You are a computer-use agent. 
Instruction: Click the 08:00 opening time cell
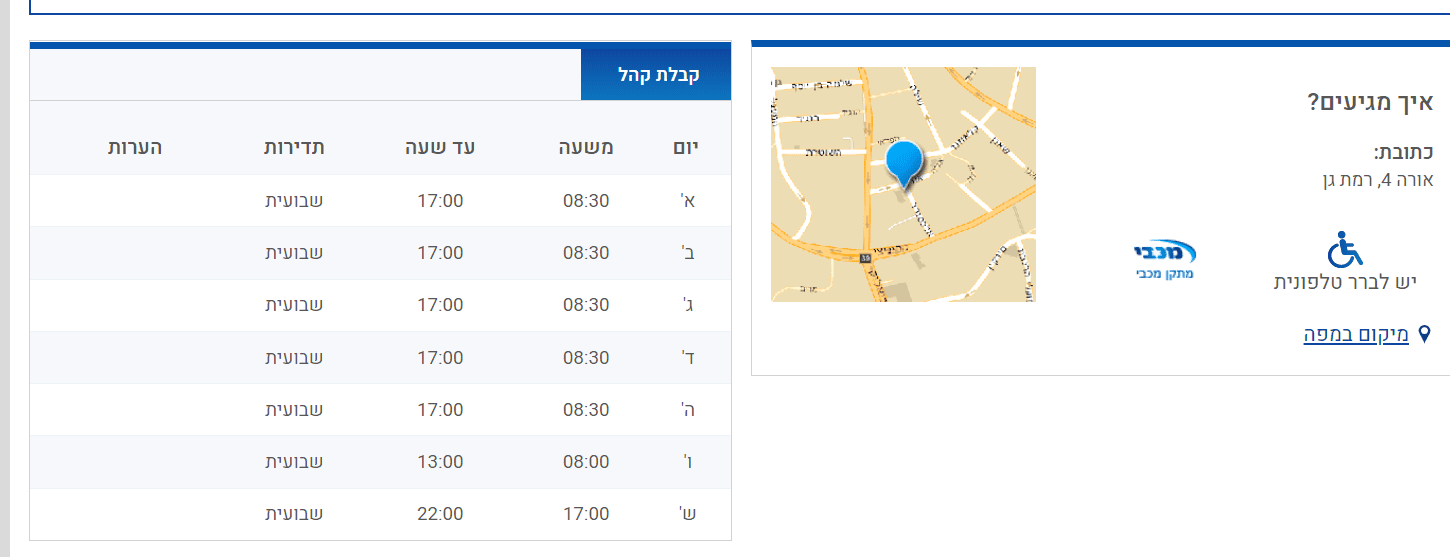586,462
